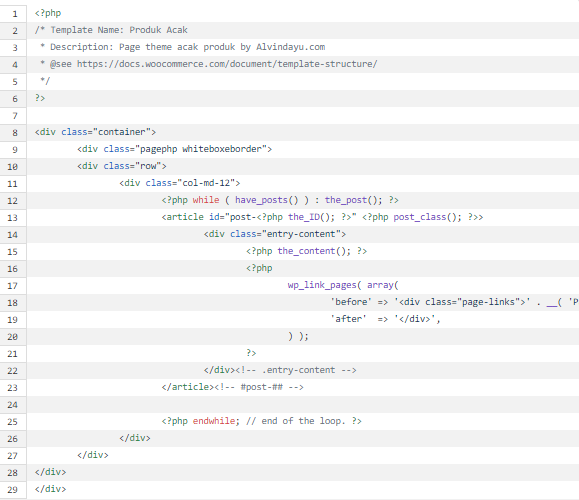
Task: Click the 'Template Name: Produk Acak' comment
Action: click(x=119, y=30)
